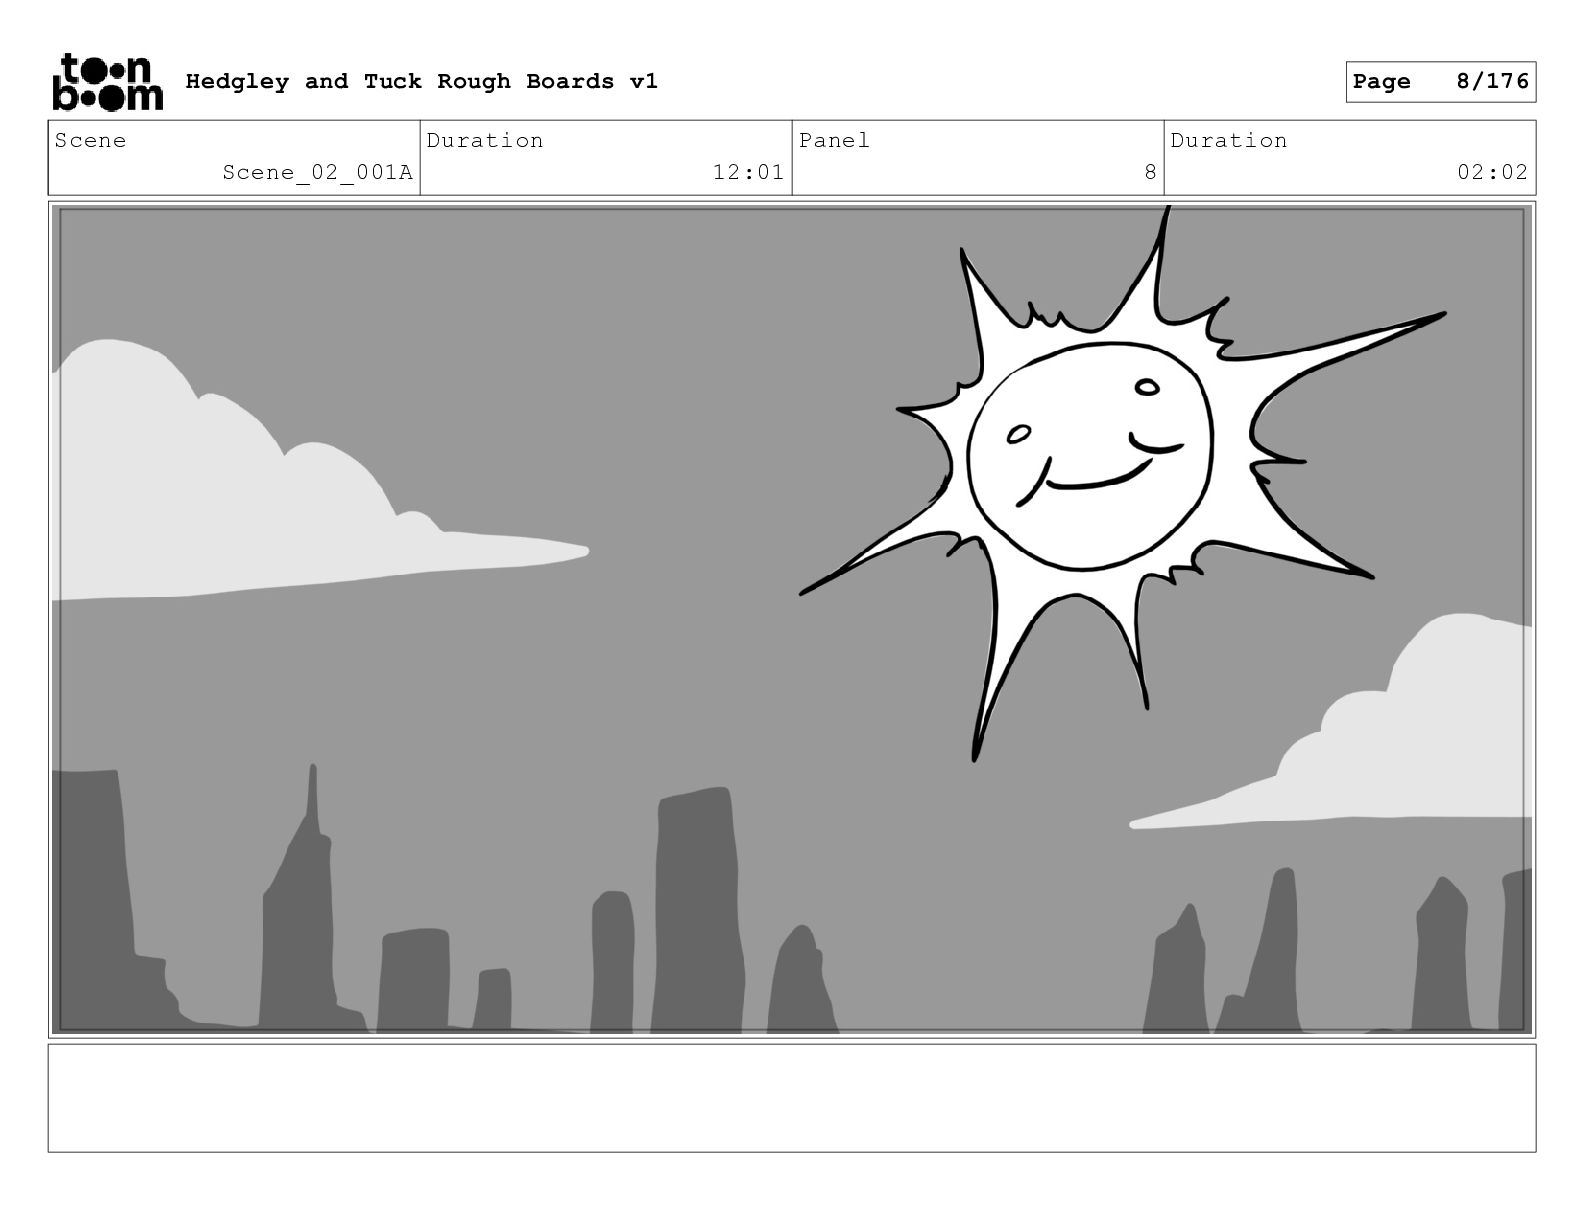Viewport: 1584px width, 1224px height.
Task: Select the Scene_02_001A value
Action: [x=317, y=172]
